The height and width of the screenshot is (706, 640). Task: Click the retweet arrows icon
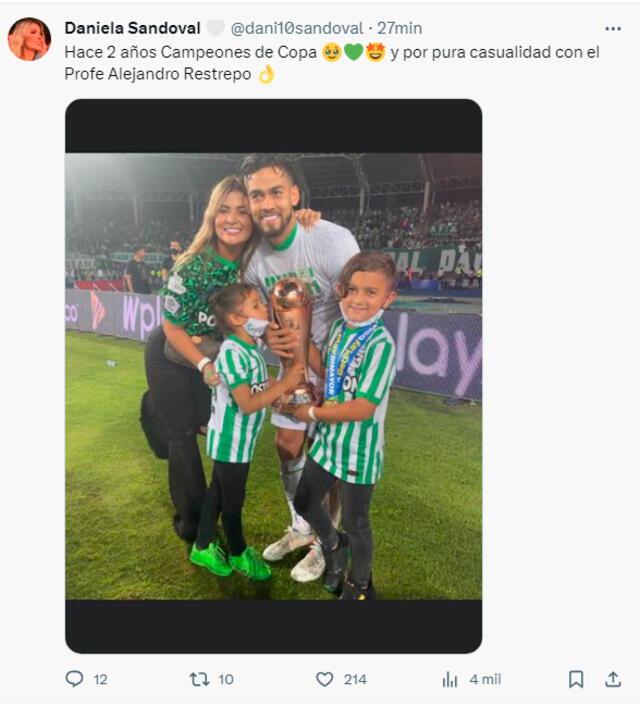click(199, 679)
